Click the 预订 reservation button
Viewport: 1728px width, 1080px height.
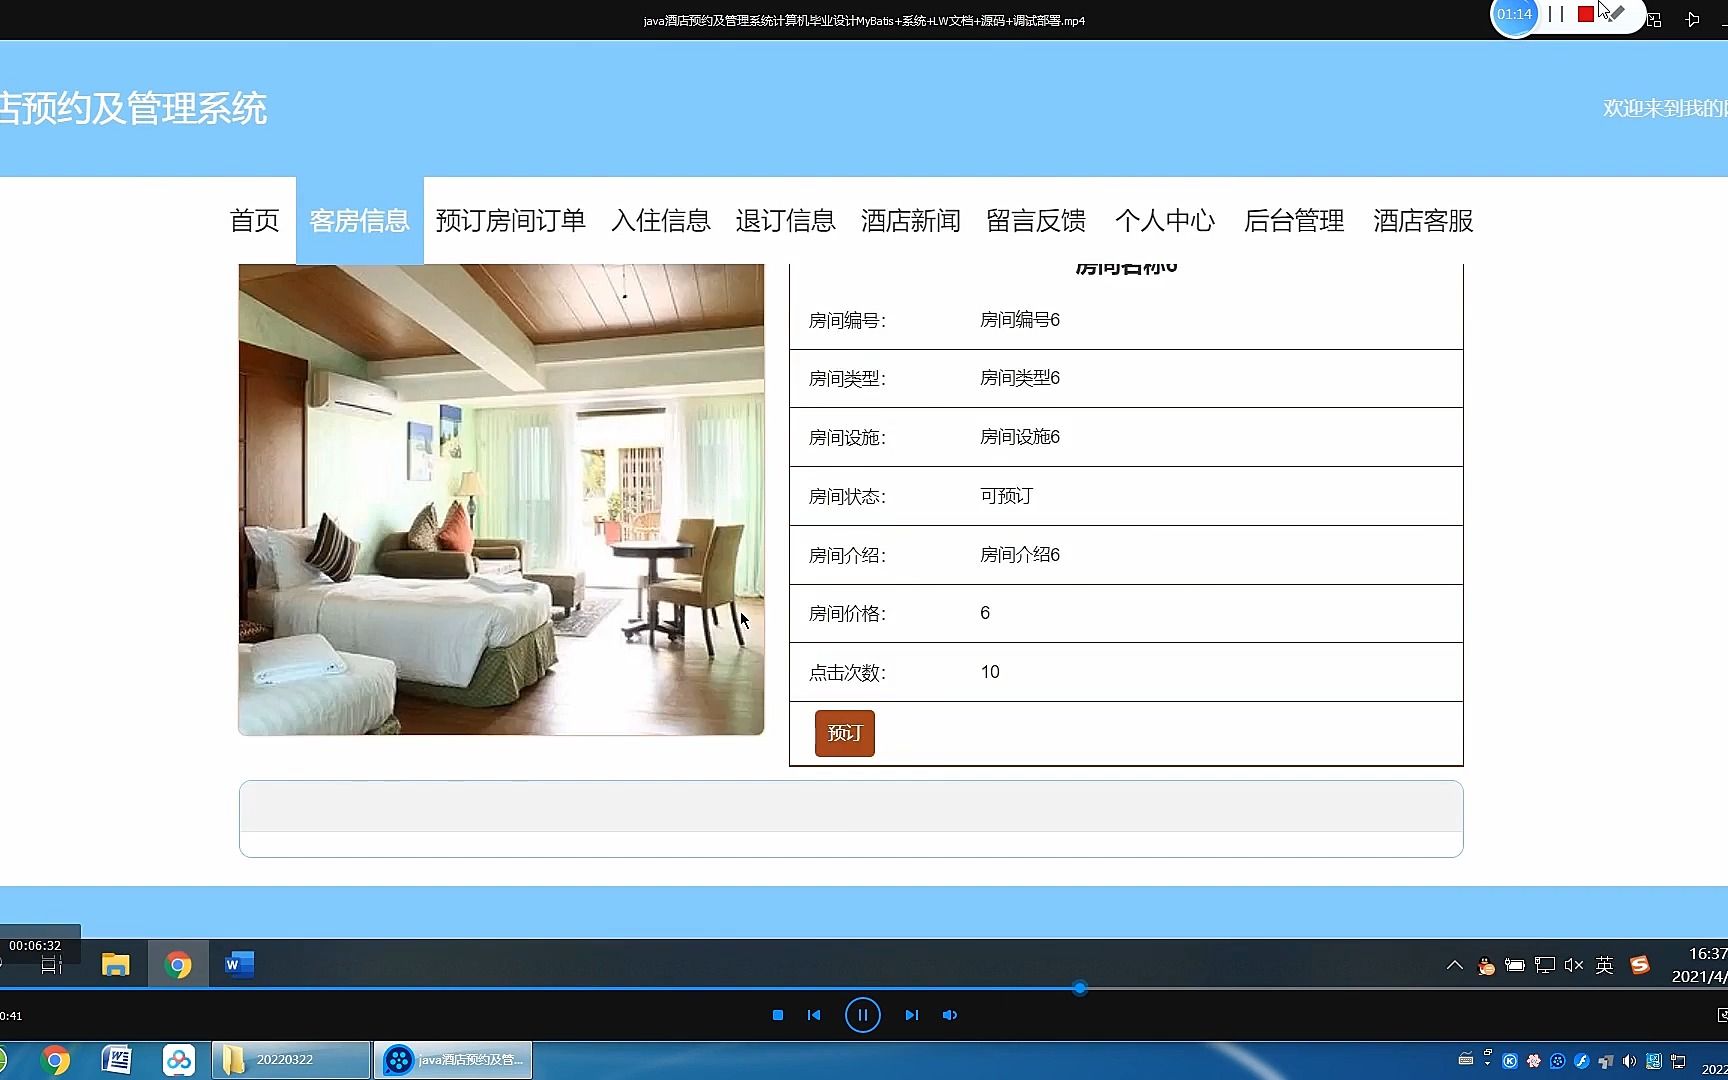[x=843, y=733]
